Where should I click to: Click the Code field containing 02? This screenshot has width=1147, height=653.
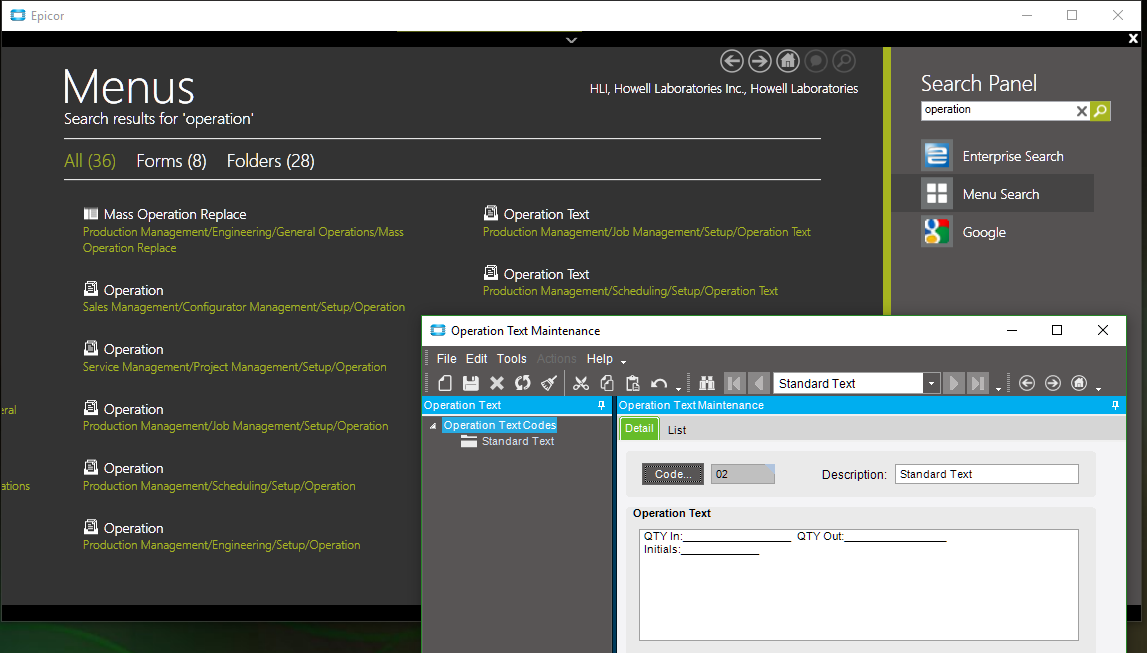(x=742, y=474)
